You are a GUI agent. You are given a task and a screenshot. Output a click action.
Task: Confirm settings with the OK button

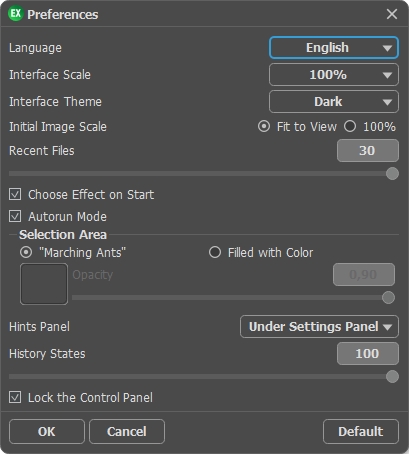tap(47, 431)
